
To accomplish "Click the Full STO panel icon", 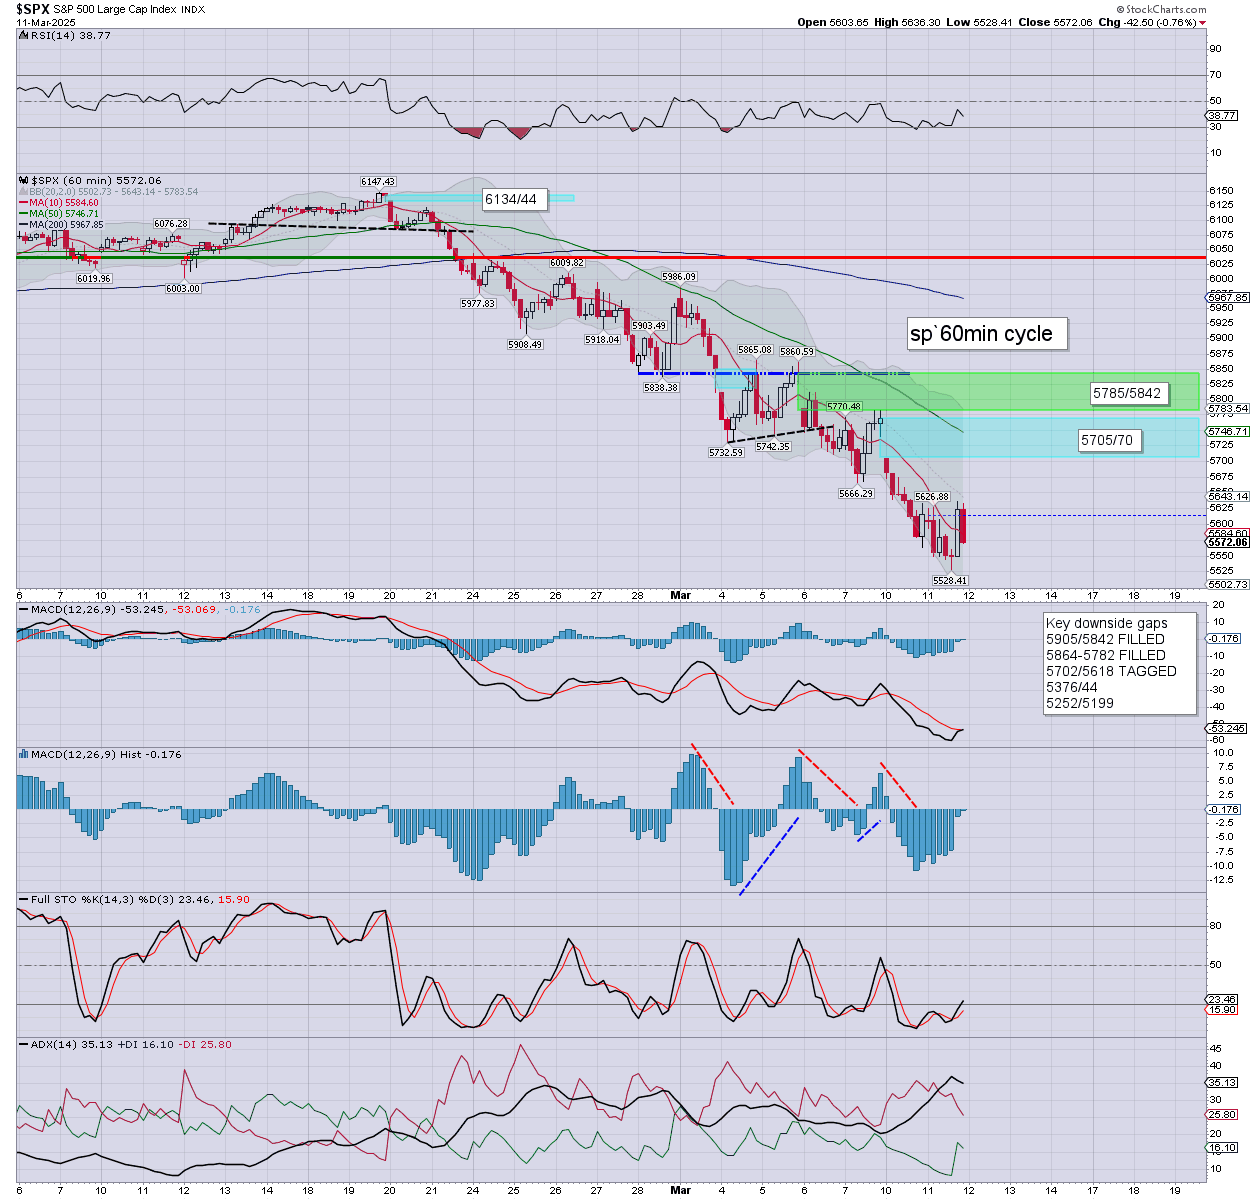I will [x=23, y=899].
